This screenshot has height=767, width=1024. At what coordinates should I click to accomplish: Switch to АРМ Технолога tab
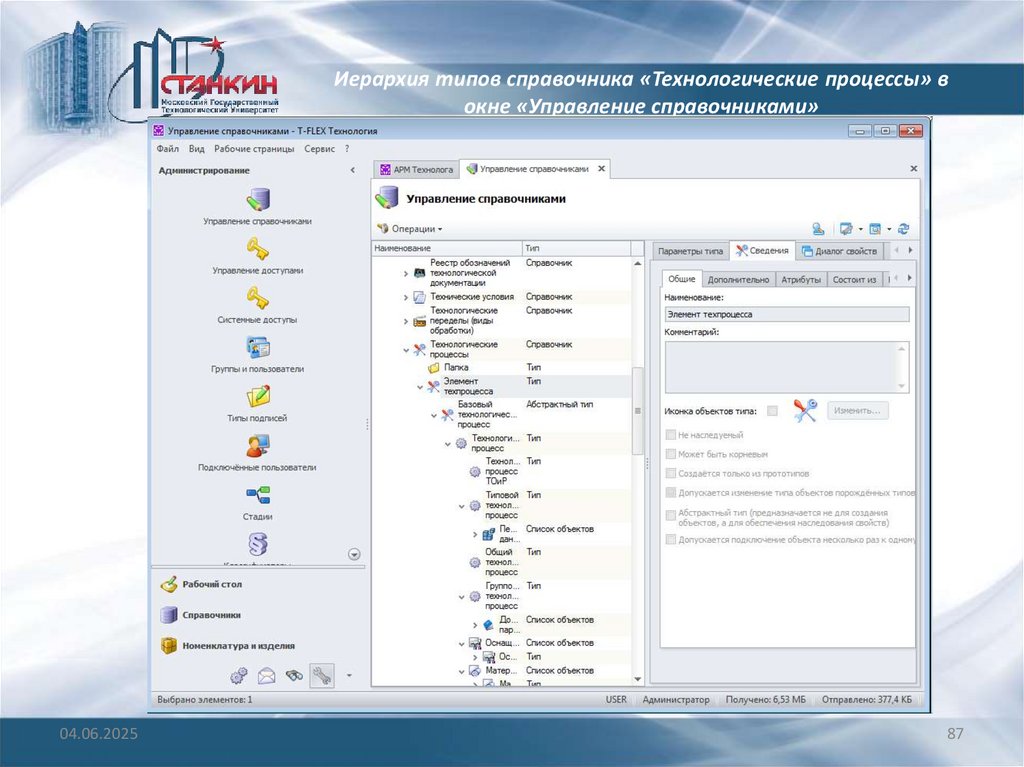point(417,169)
